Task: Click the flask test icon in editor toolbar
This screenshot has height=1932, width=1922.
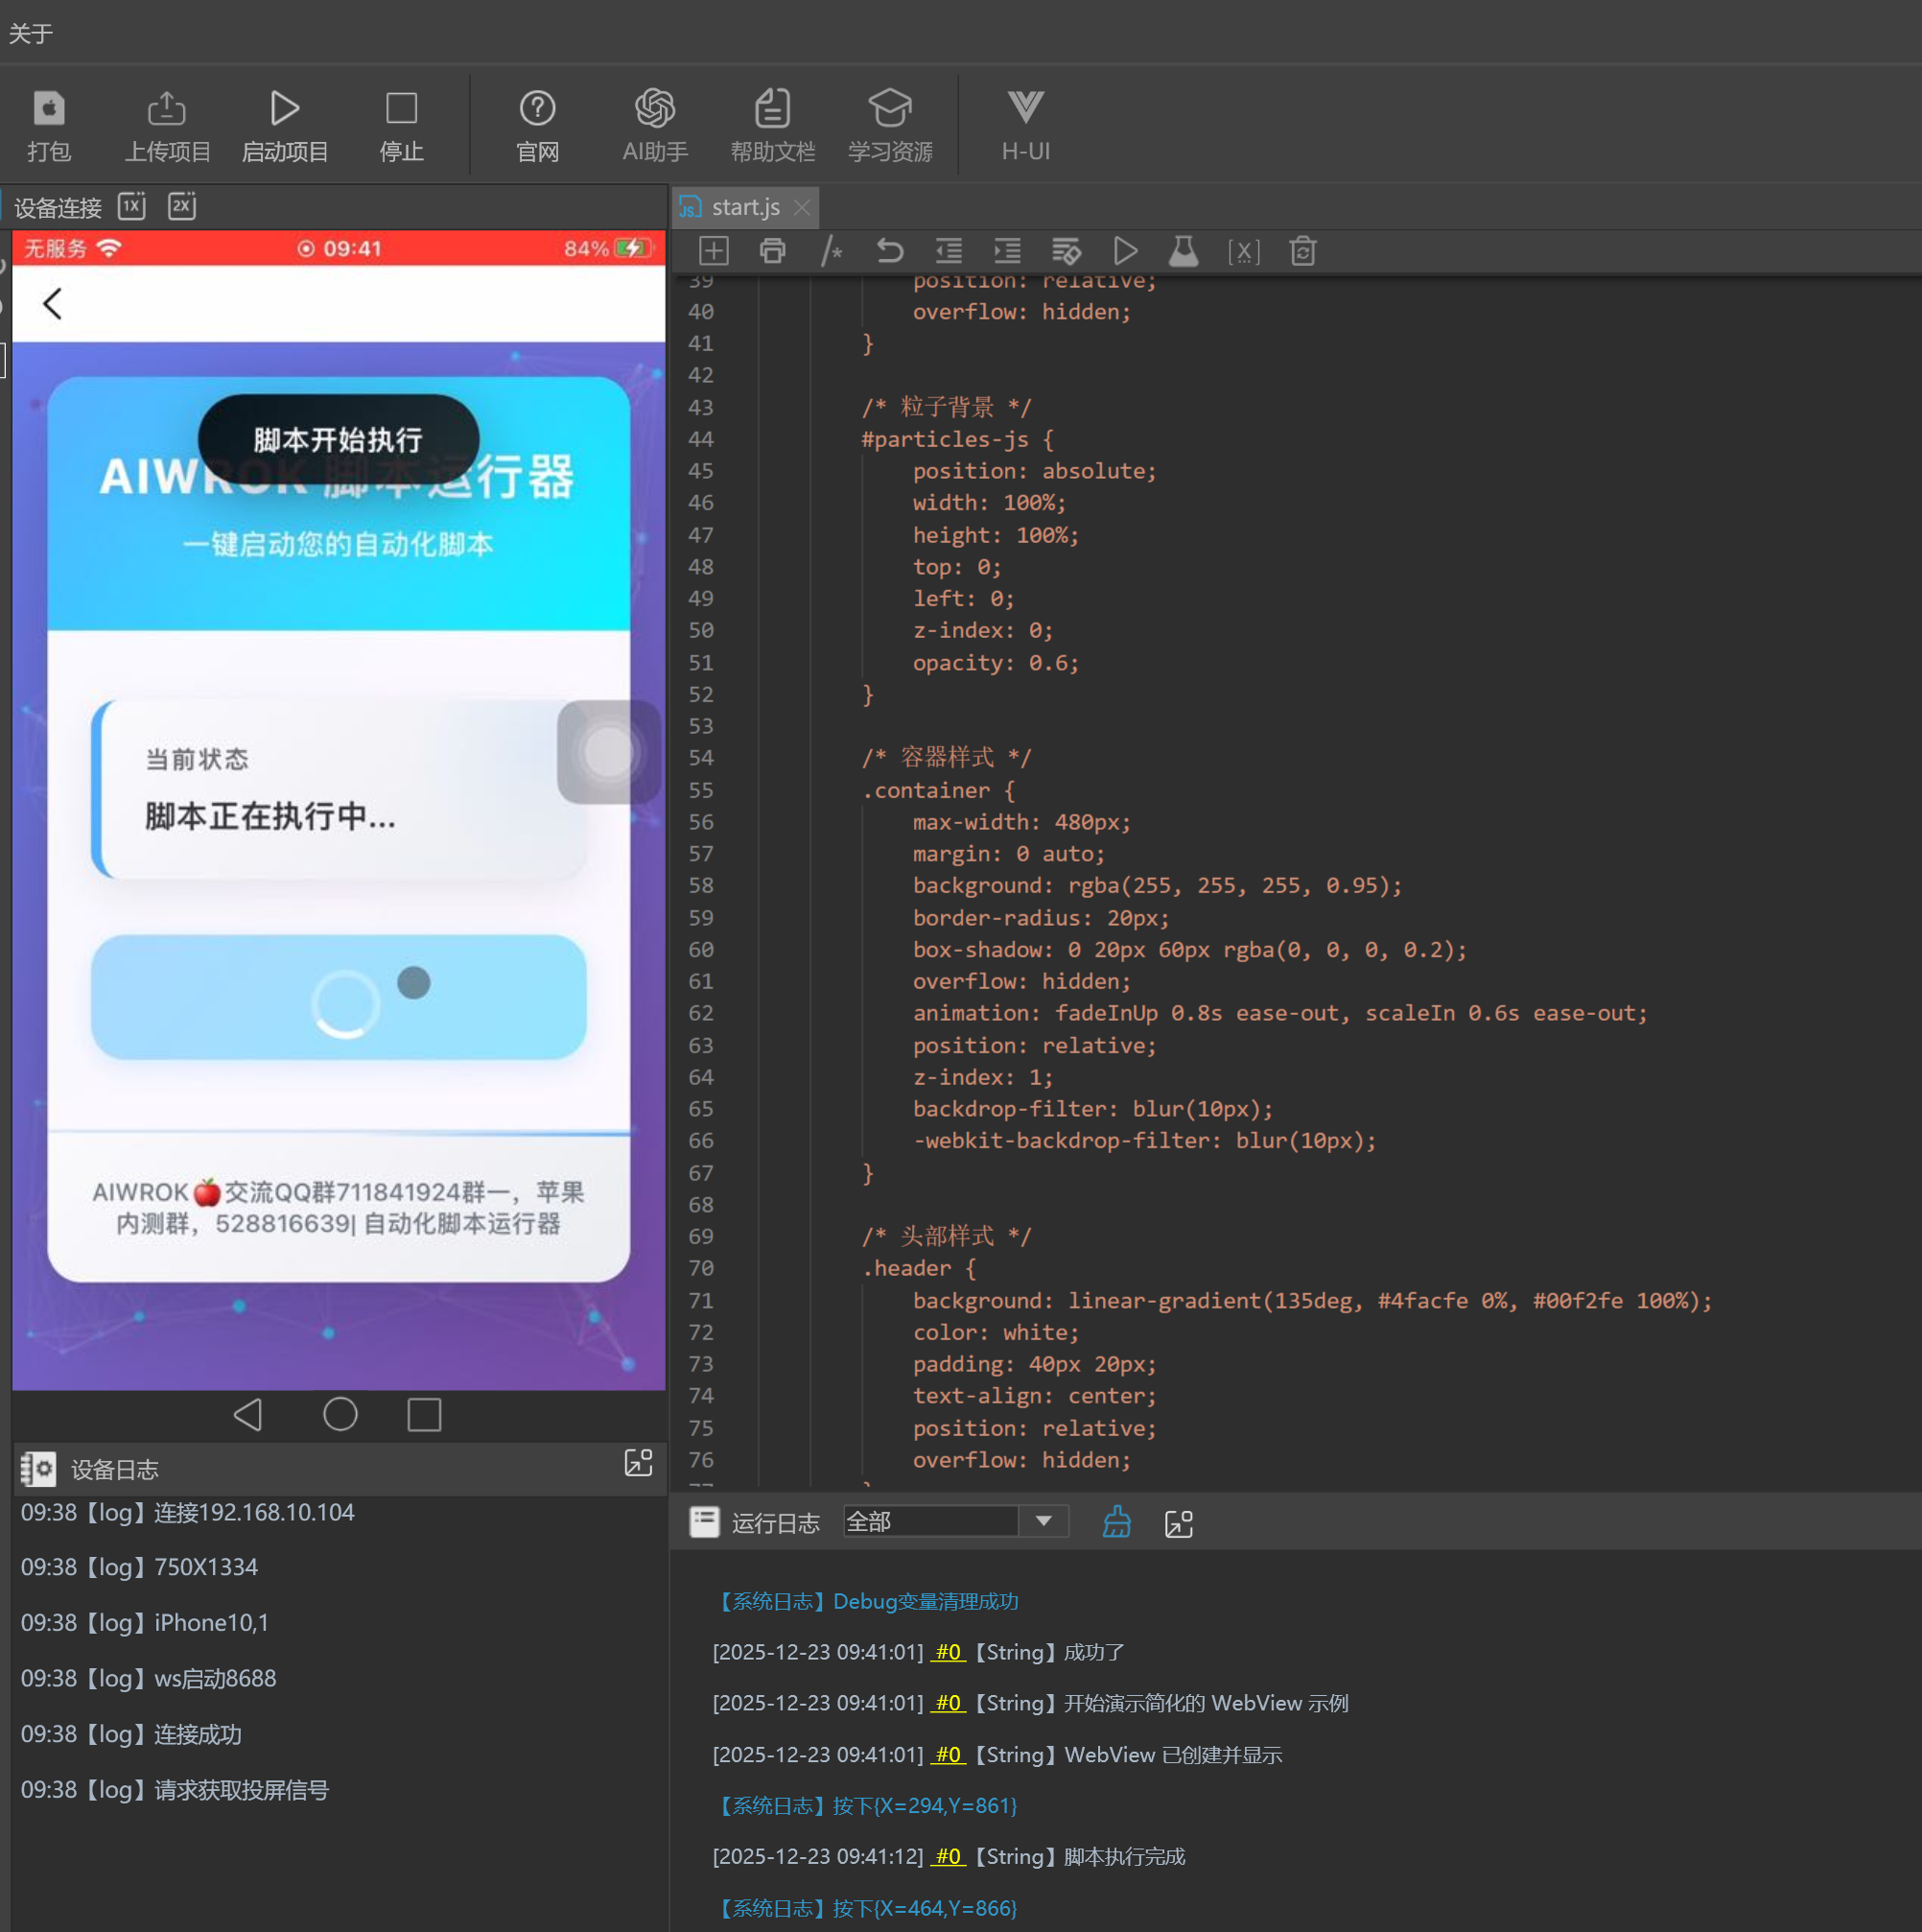Action: point(1184,251)
